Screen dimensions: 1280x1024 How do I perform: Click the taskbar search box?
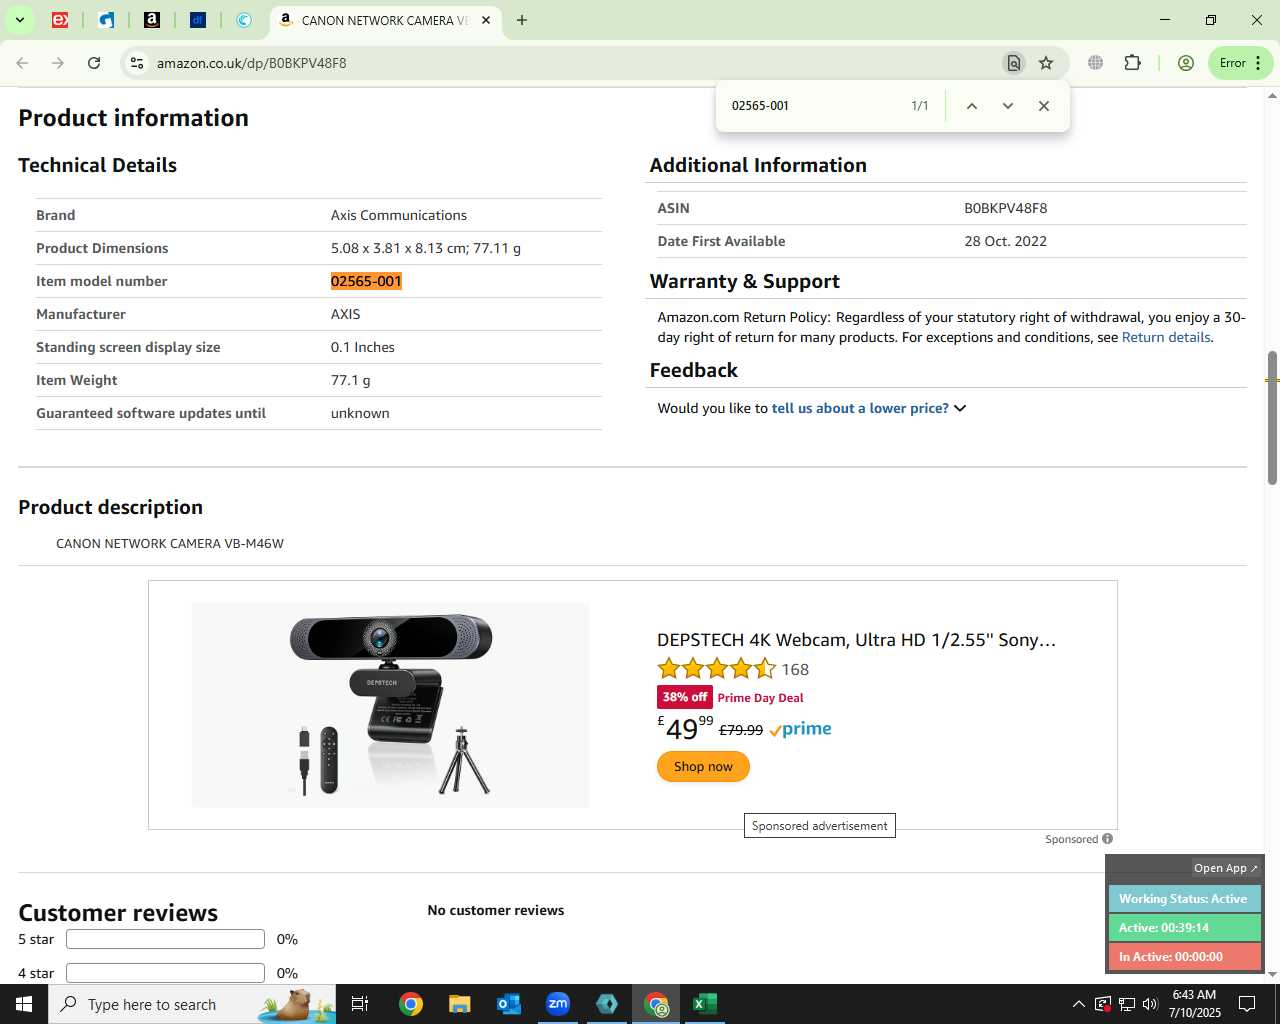(x=192, y=1004)
